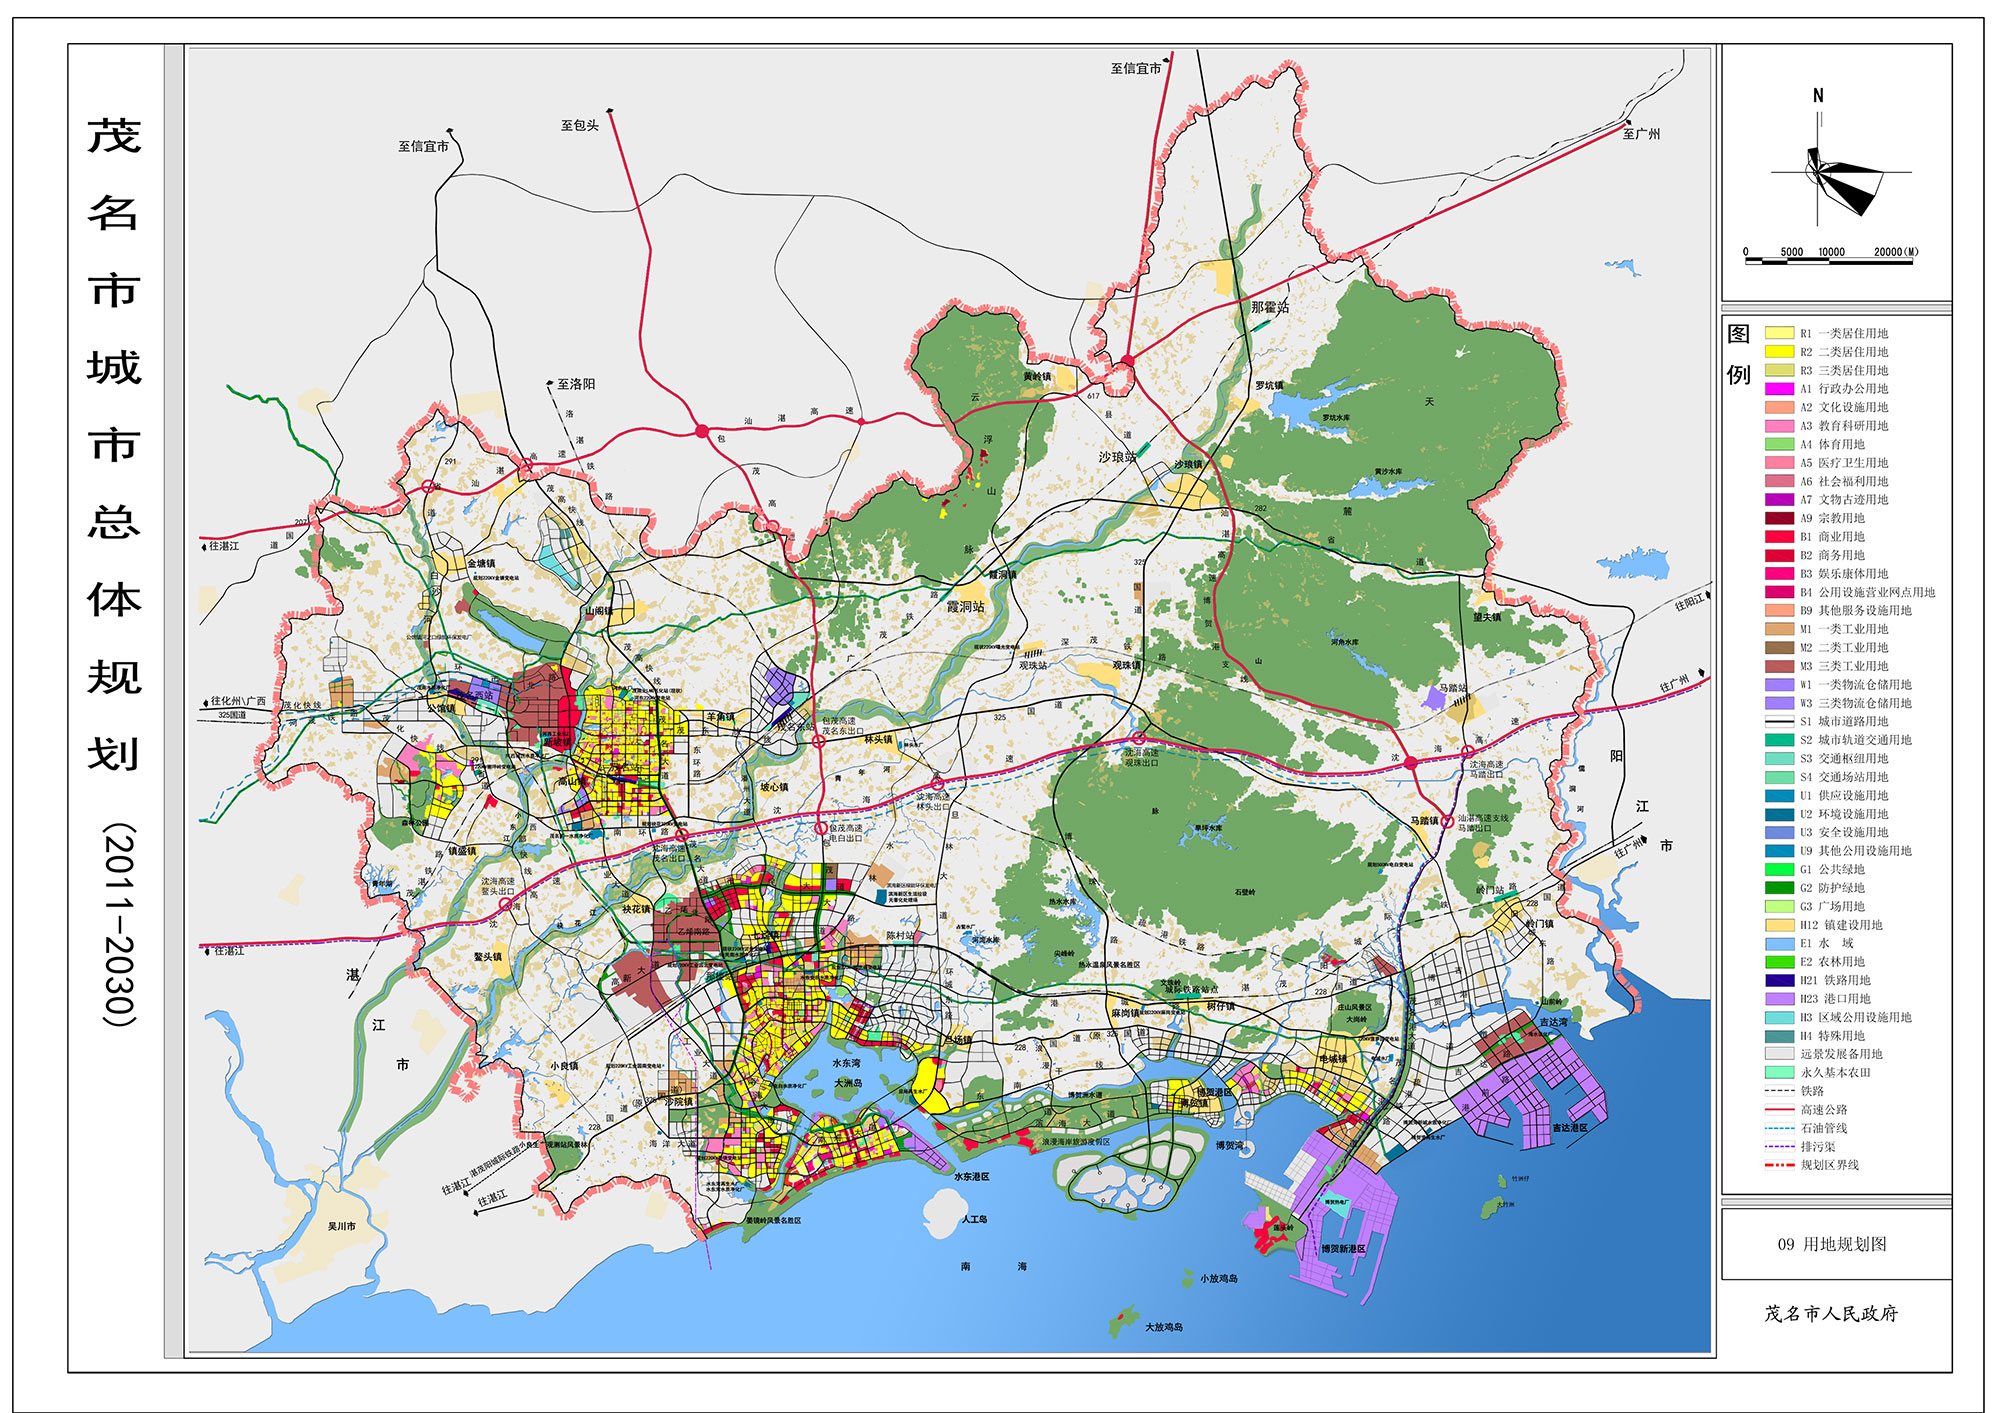
Task: Click the E1 水域 light blue swatch
Action: tap(1779, 943)
